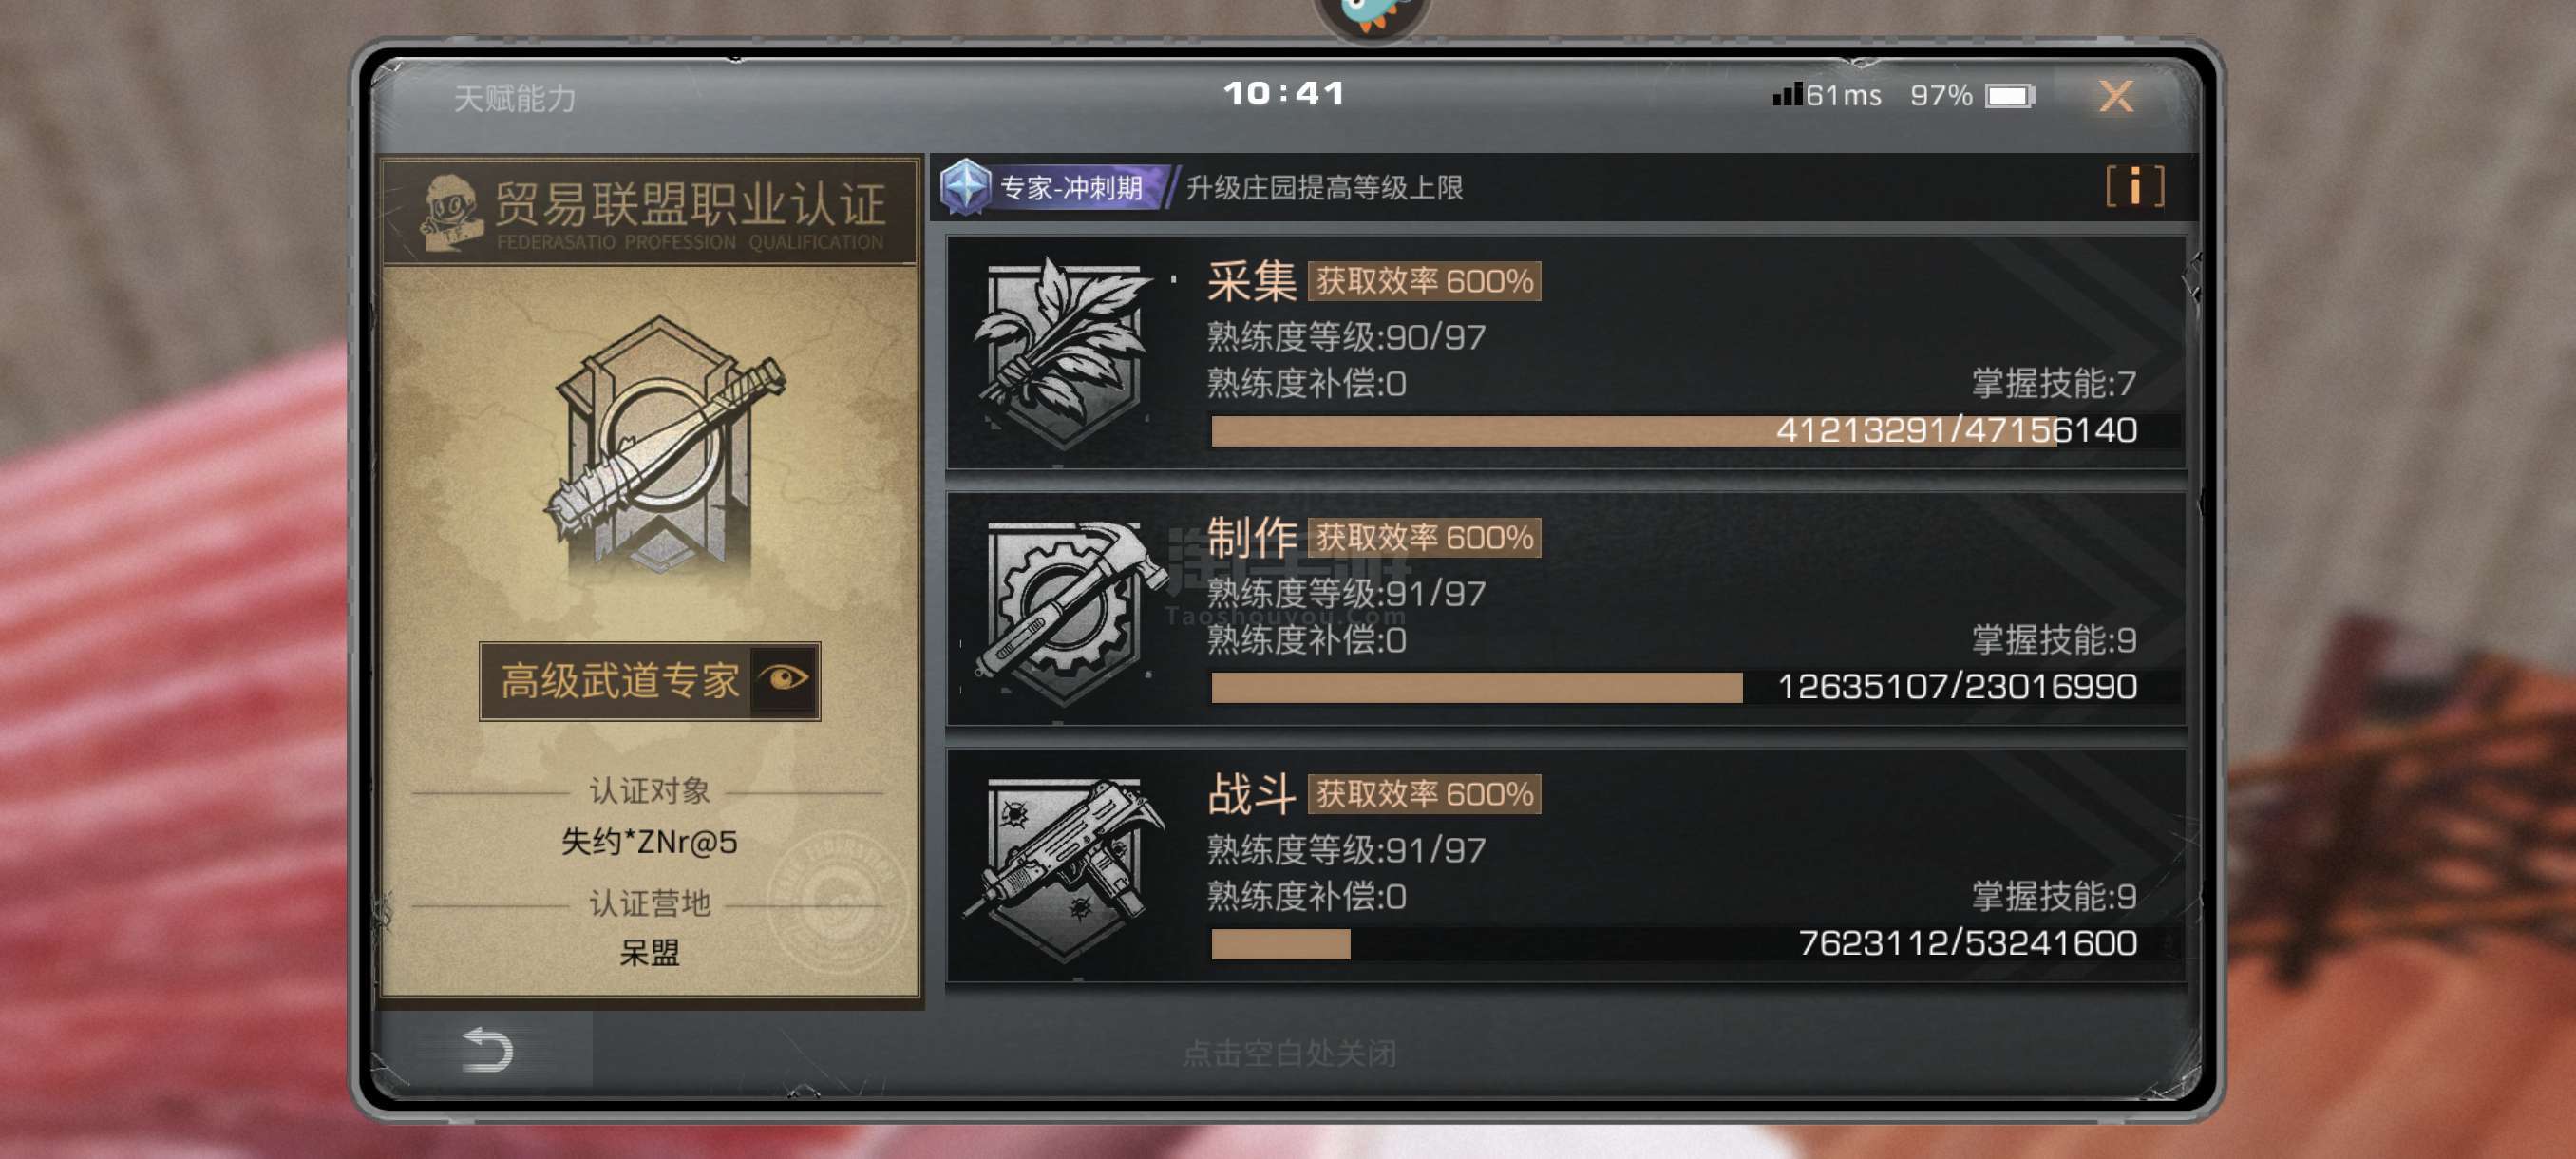Click the blue star expert rank icon
This screenshot has height=1159, width=2576.
point(966,187)
